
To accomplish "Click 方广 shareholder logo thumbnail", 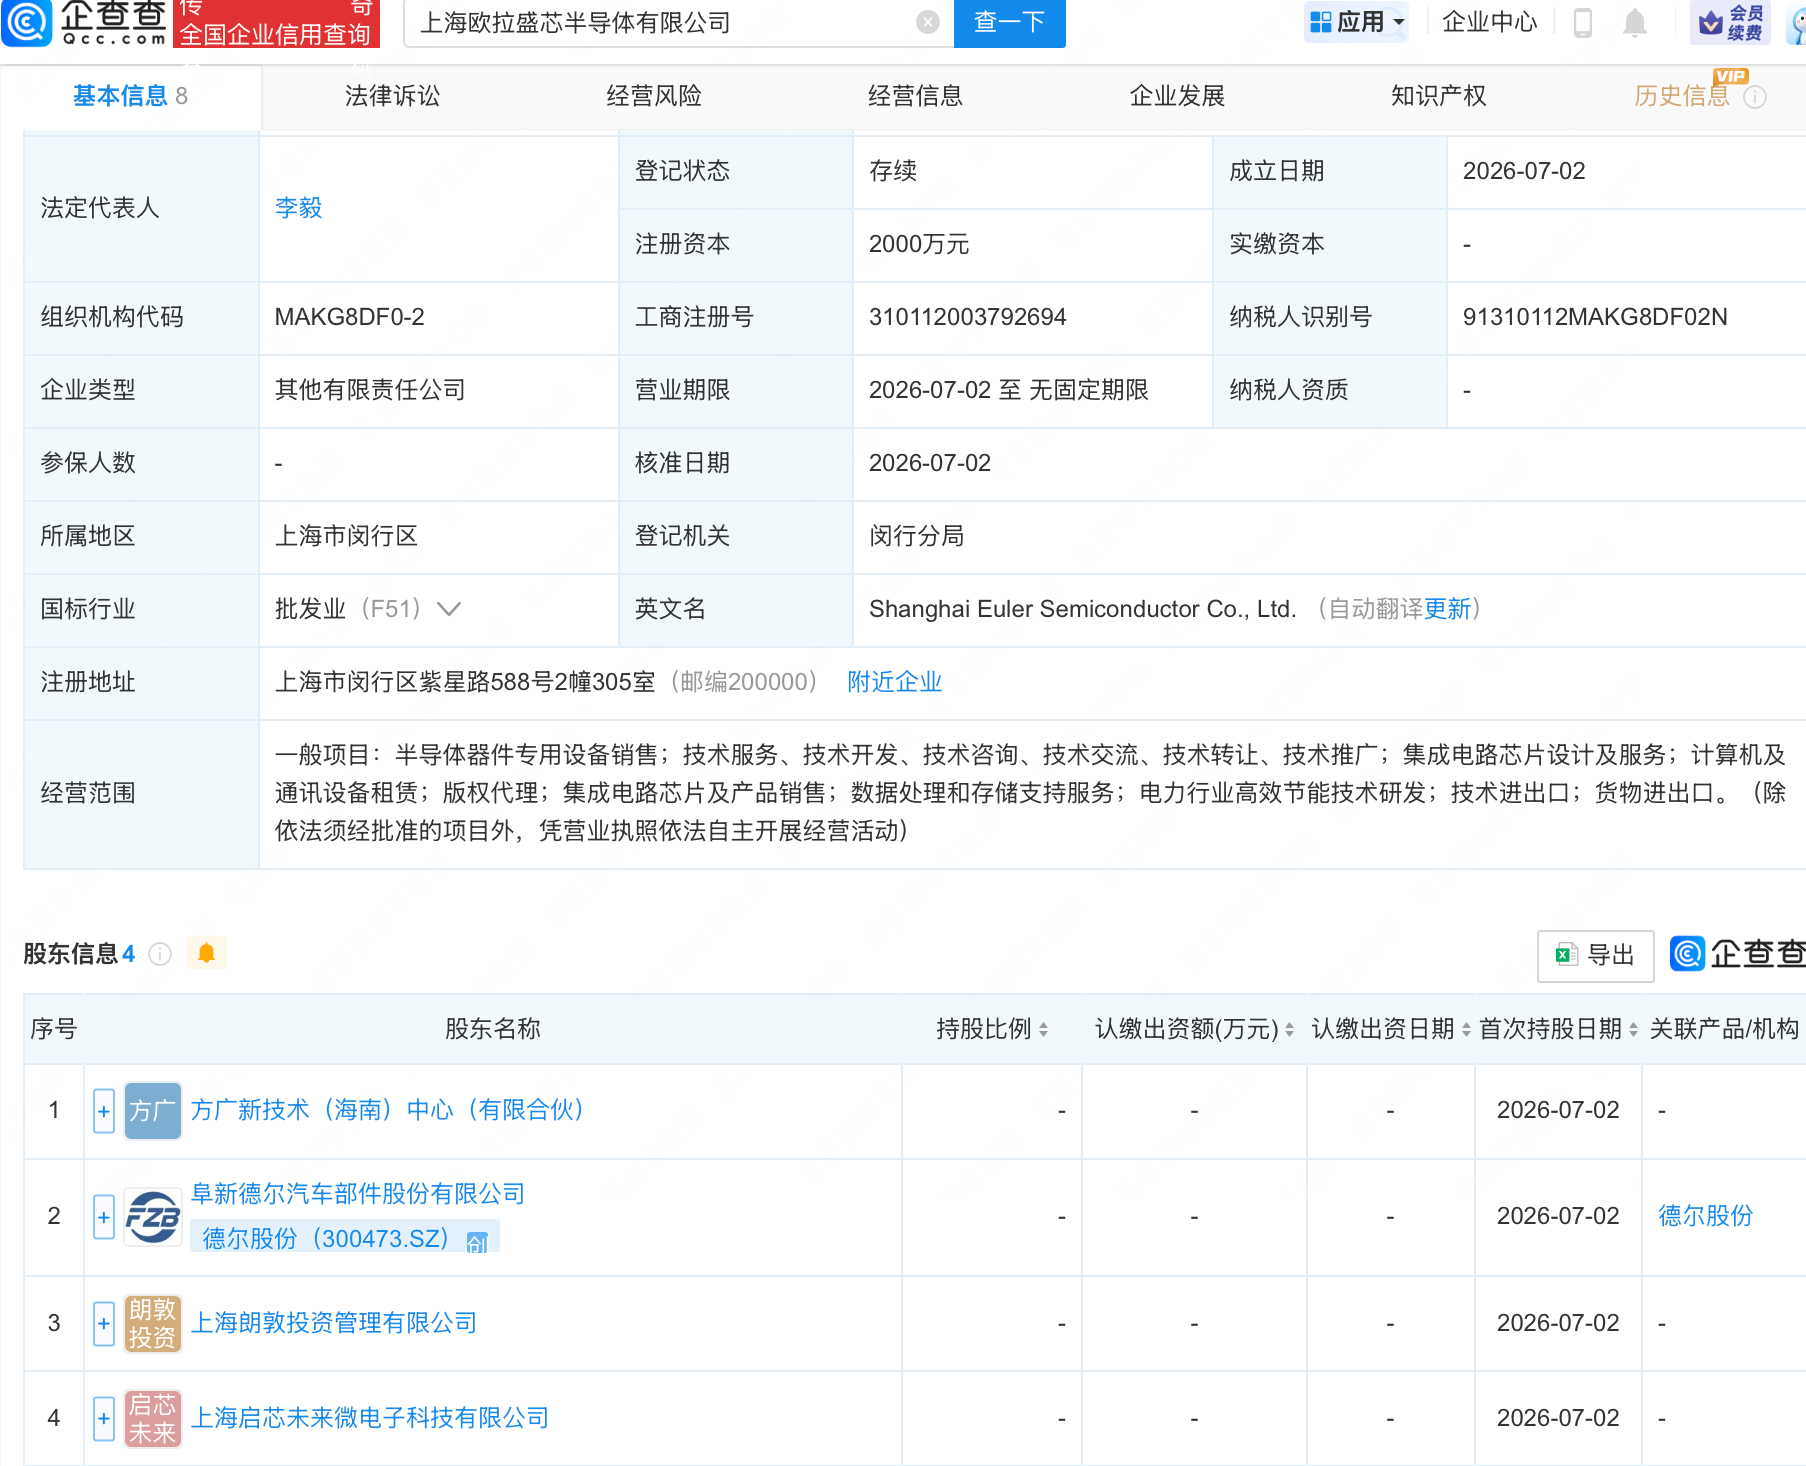I will pyautogui.click(x=153, y=1111).
